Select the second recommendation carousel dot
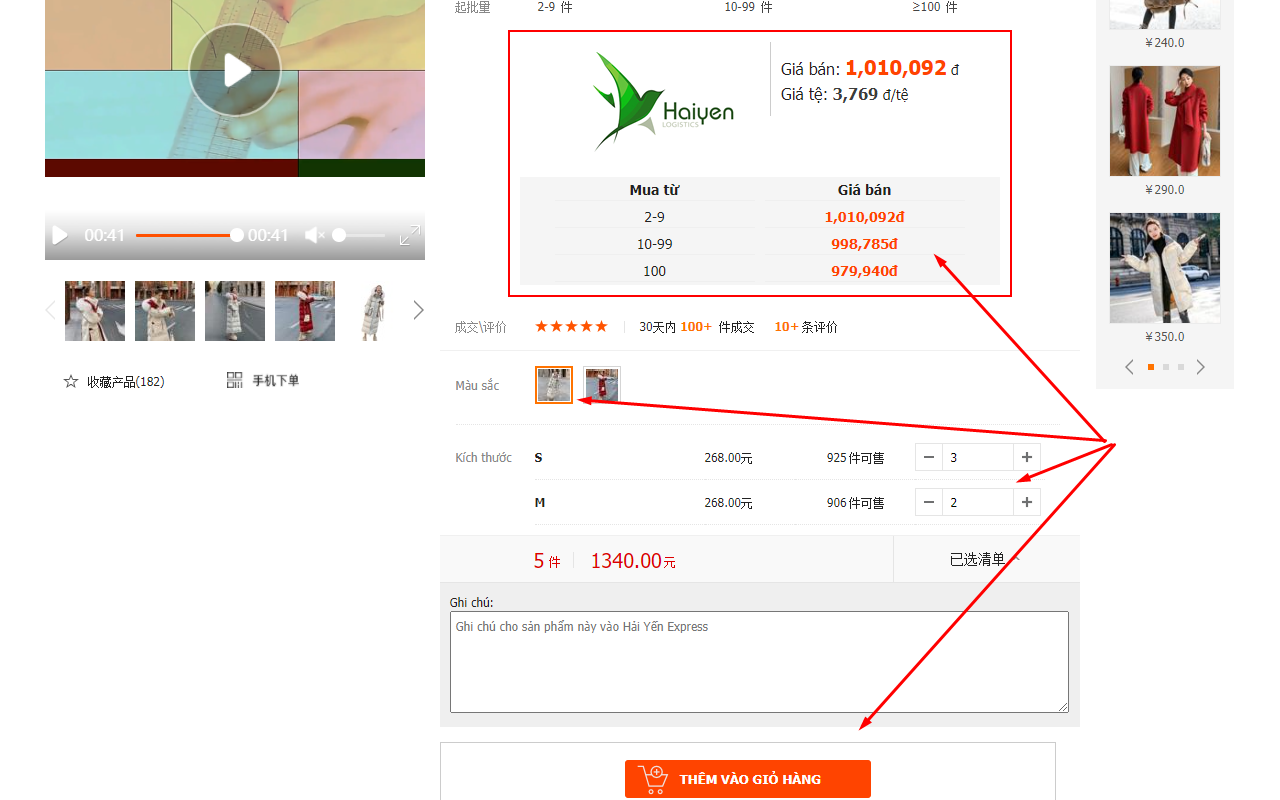This screenshot has width=1280, height=800. (x=1166, y=367)
